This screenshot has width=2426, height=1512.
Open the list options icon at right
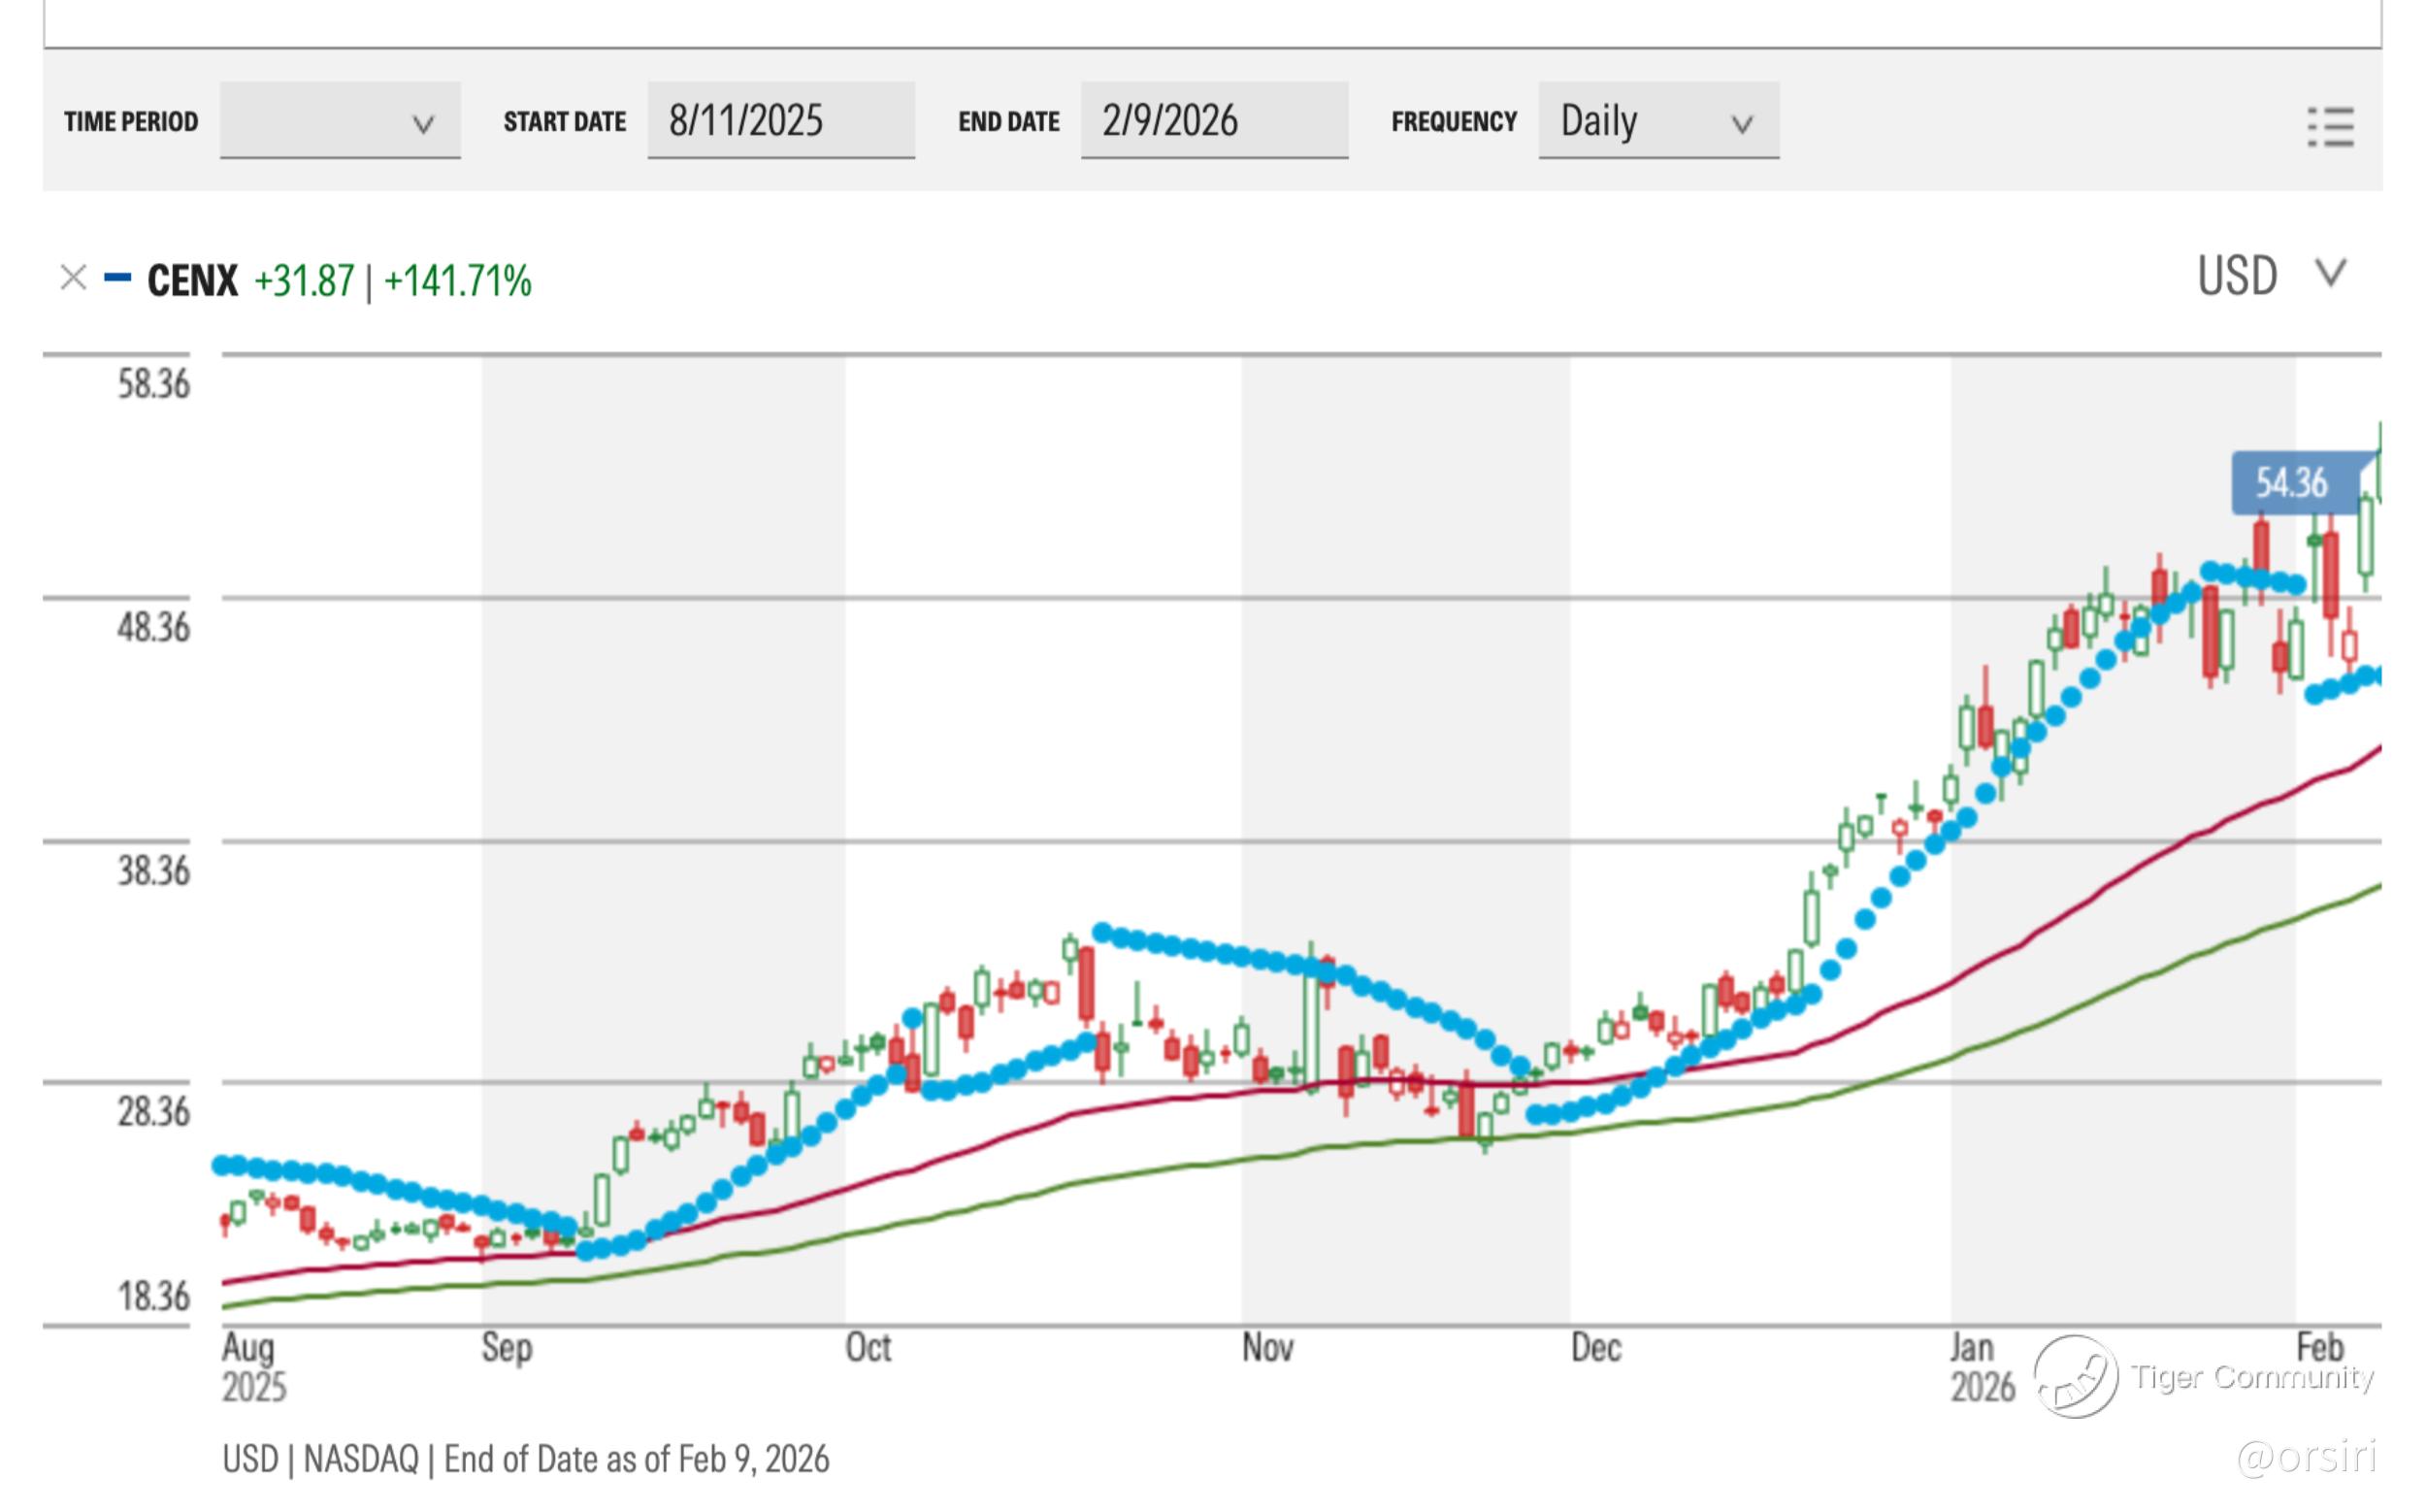click(x=2330, y=127)
